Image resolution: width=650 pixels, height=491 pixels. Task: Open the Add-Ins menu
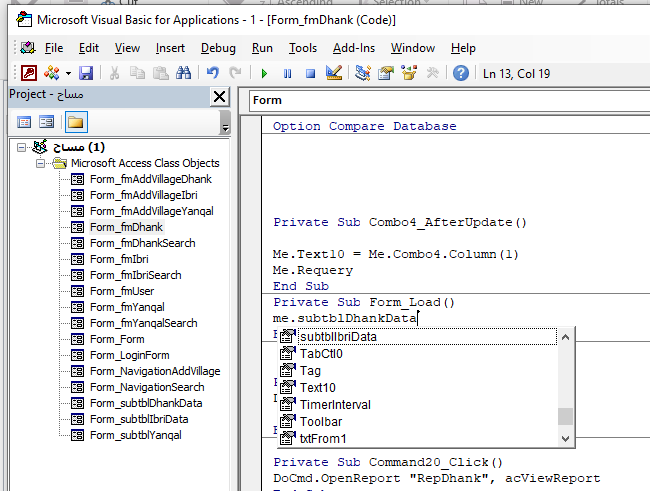click(x=354, y=48)
